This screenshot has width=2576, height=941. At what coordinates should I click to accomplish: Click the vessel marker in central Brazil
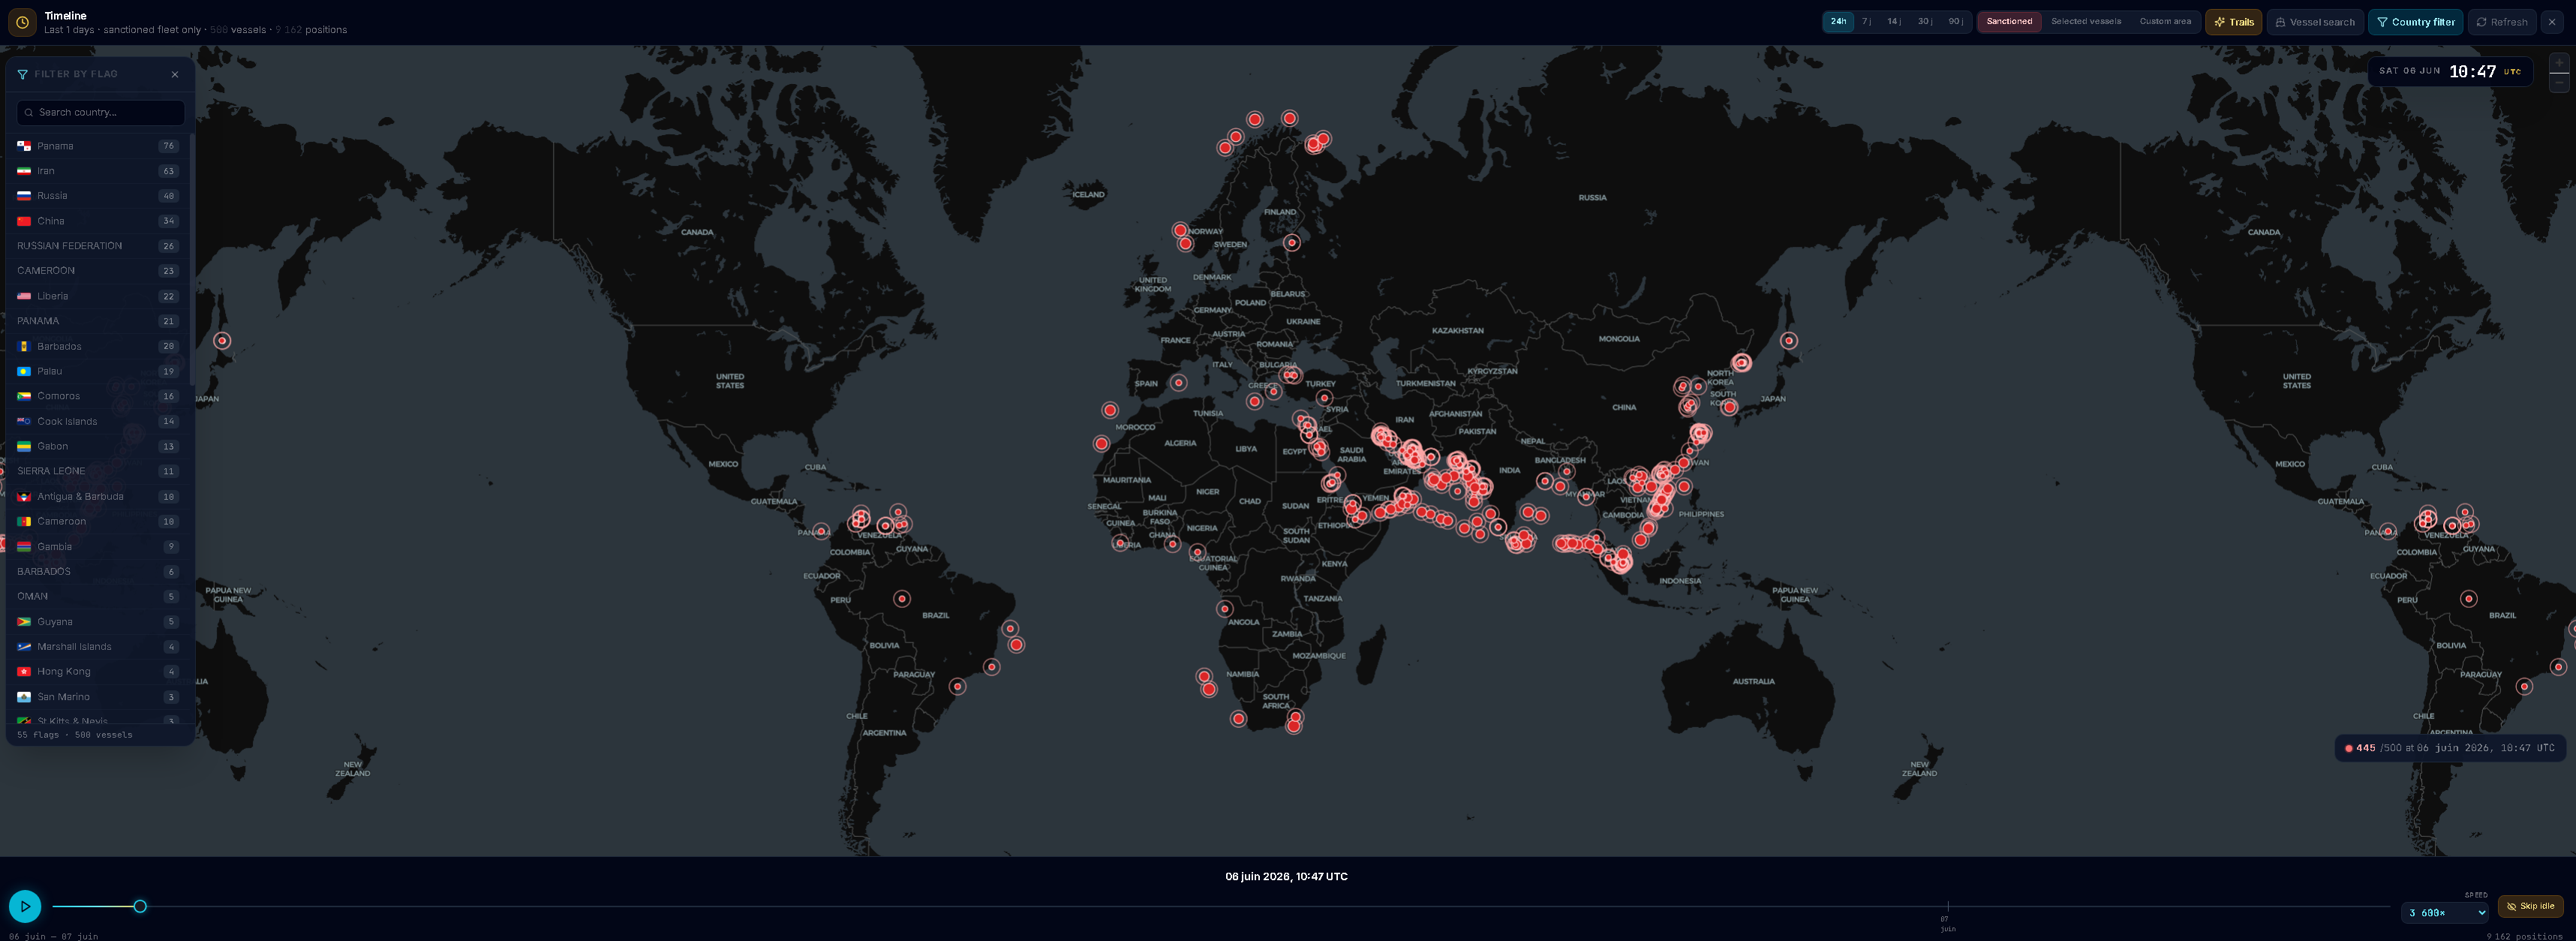(x=902, y=599)
